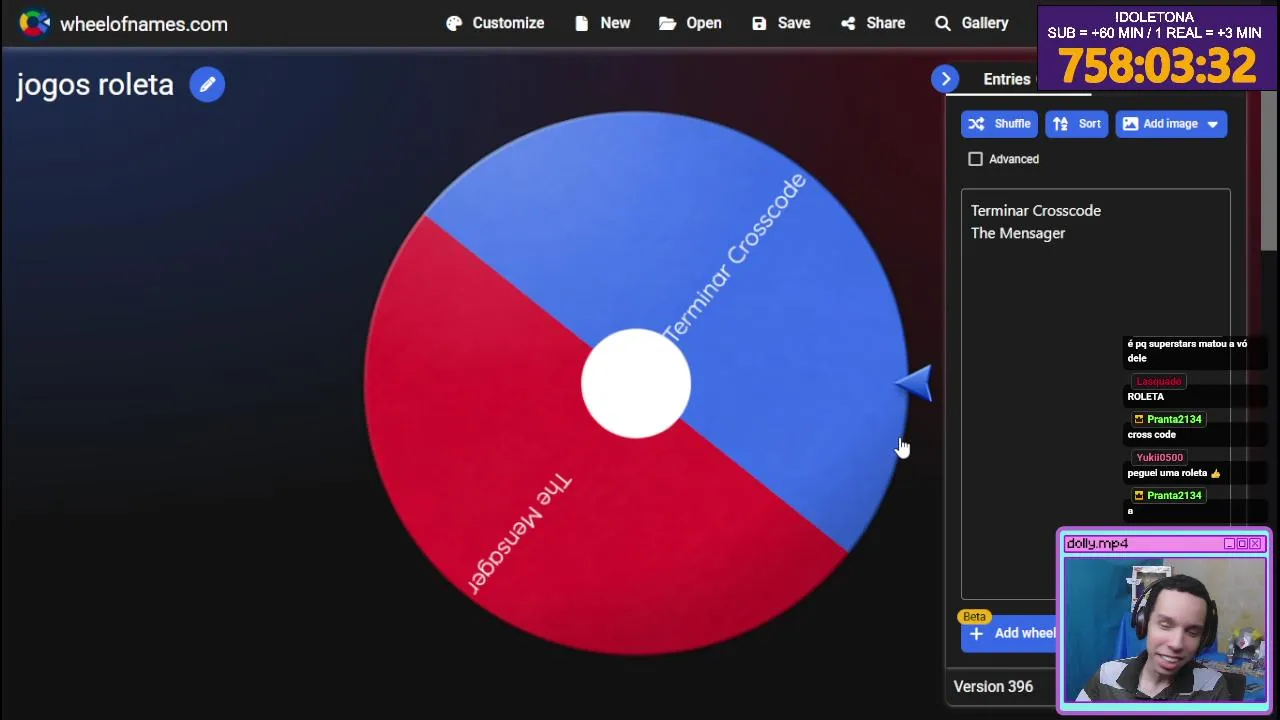Image resolution: width=1280 pixels, height=720 pixels.
Task: Sort the entries alphabetically
Action: coord(1076,124)
